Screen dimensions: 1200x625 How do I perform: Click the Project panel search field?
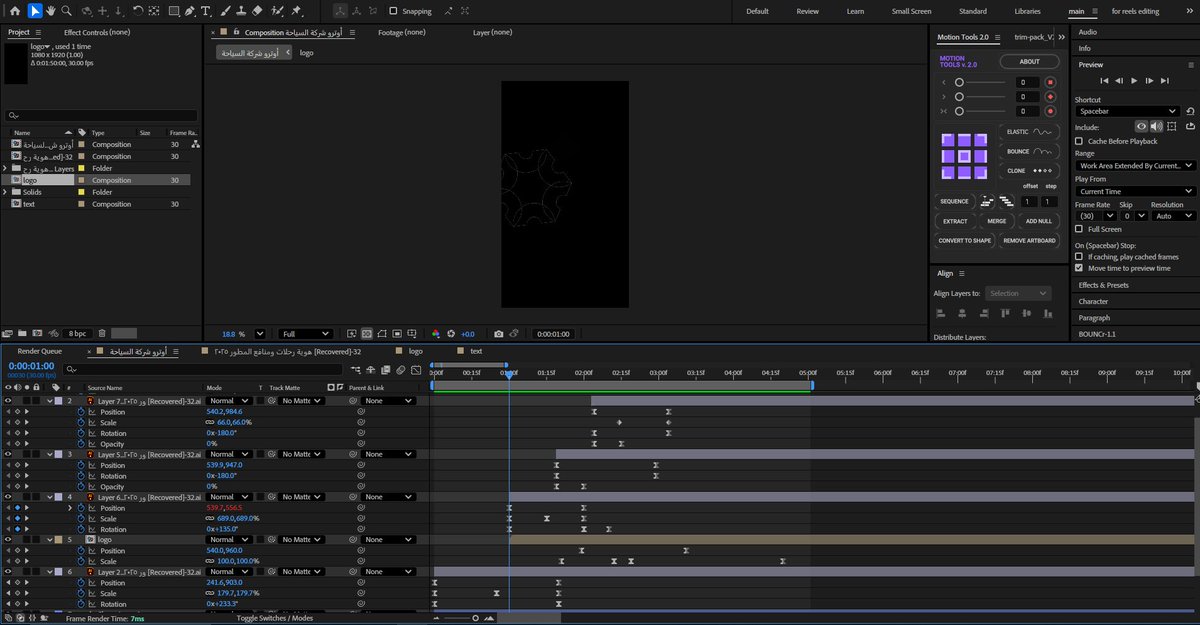100,115
